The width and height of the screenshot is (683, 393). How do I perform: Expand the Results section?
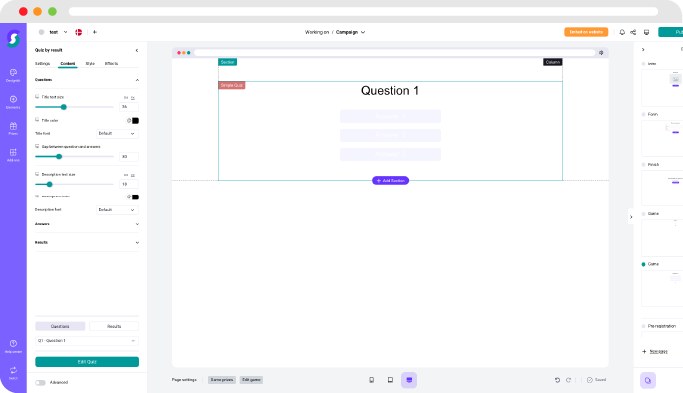pos(137,243)
